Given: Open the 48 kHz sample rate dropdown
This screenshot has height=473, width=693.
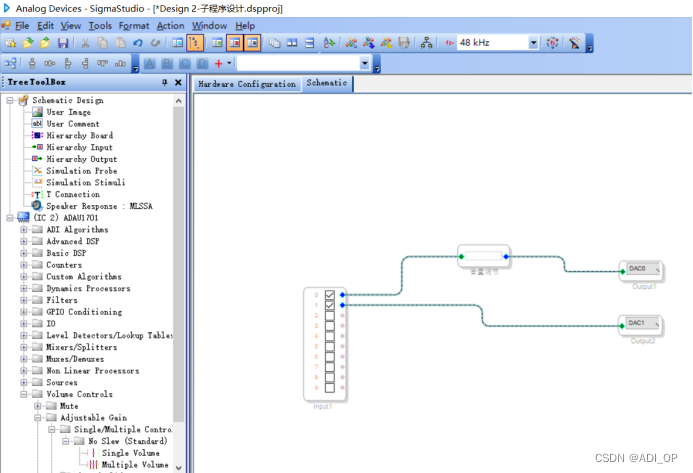Looking at the screenshot, I should pos(533,43).
